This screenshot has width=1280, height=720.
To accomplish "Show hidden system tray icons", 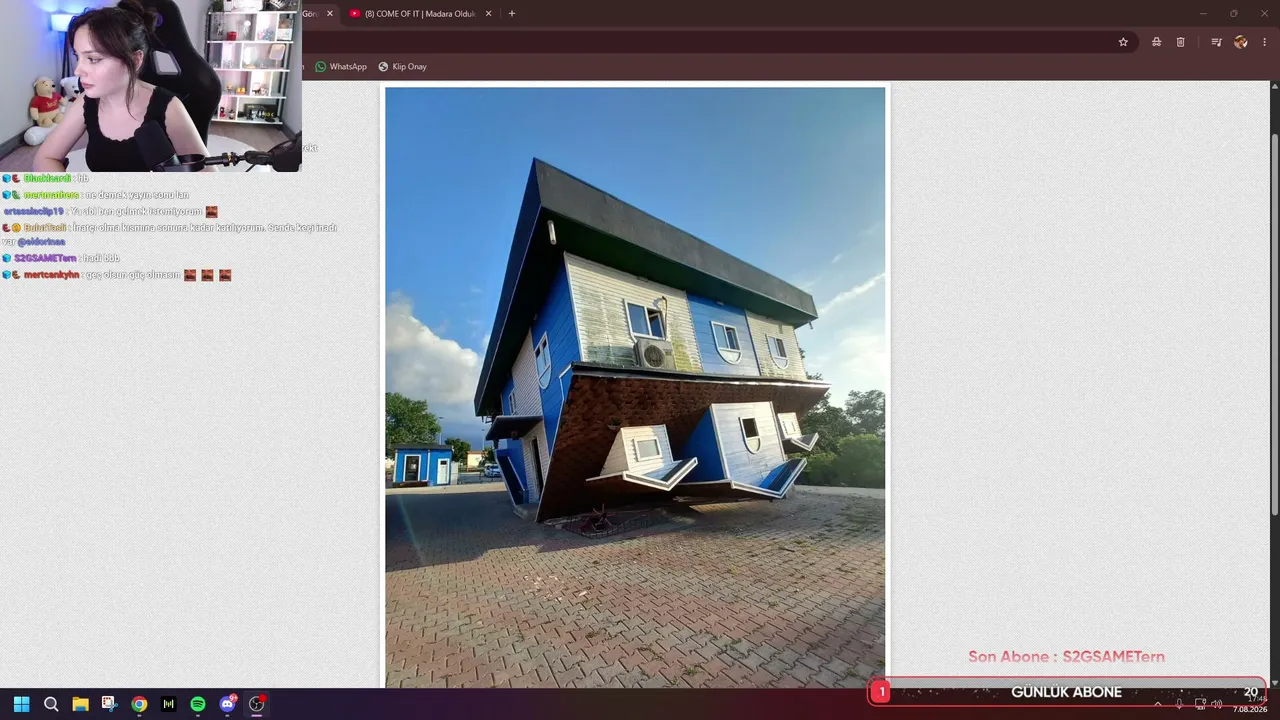I will click(1158, 704).
